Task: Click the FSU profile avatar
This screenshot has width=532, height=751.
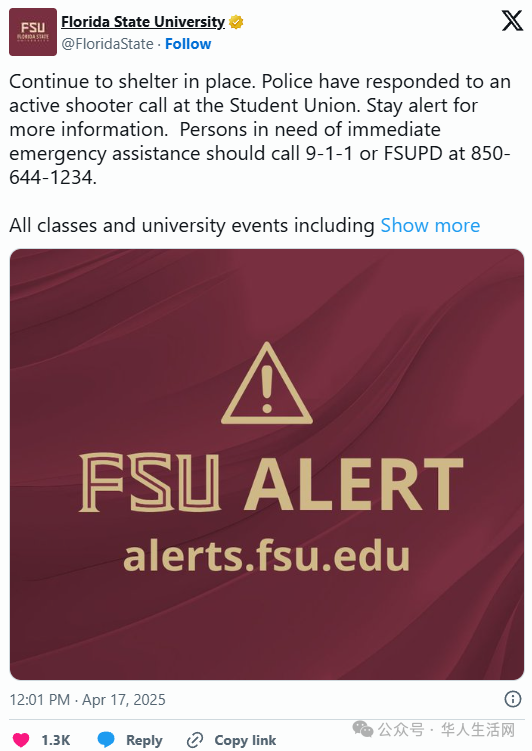Action: coord(33,32)
